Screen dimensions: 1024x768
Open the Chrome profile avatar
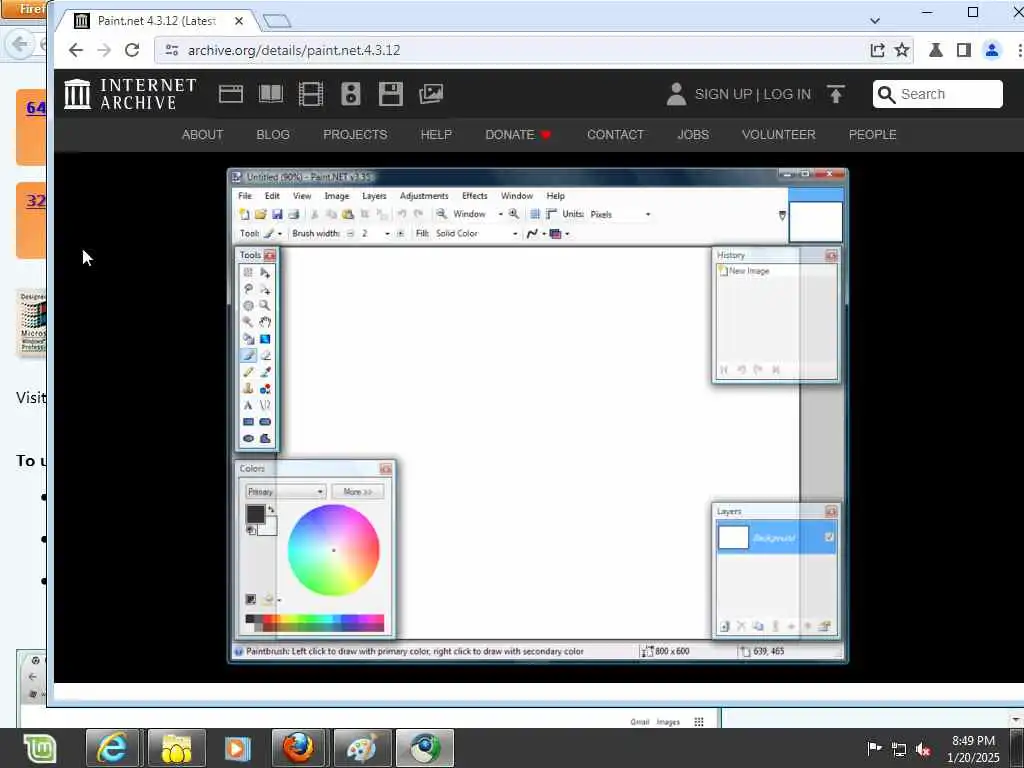[x=992, y=50]
